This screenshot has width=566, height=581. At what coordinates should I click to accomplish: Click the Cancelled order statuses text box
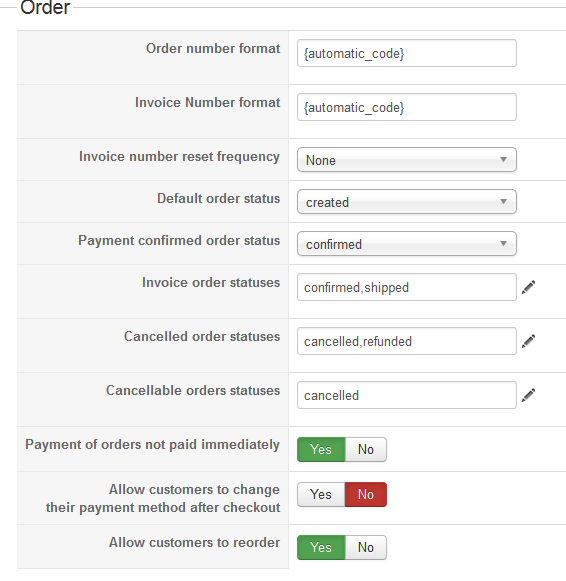(x=407, y=341)
